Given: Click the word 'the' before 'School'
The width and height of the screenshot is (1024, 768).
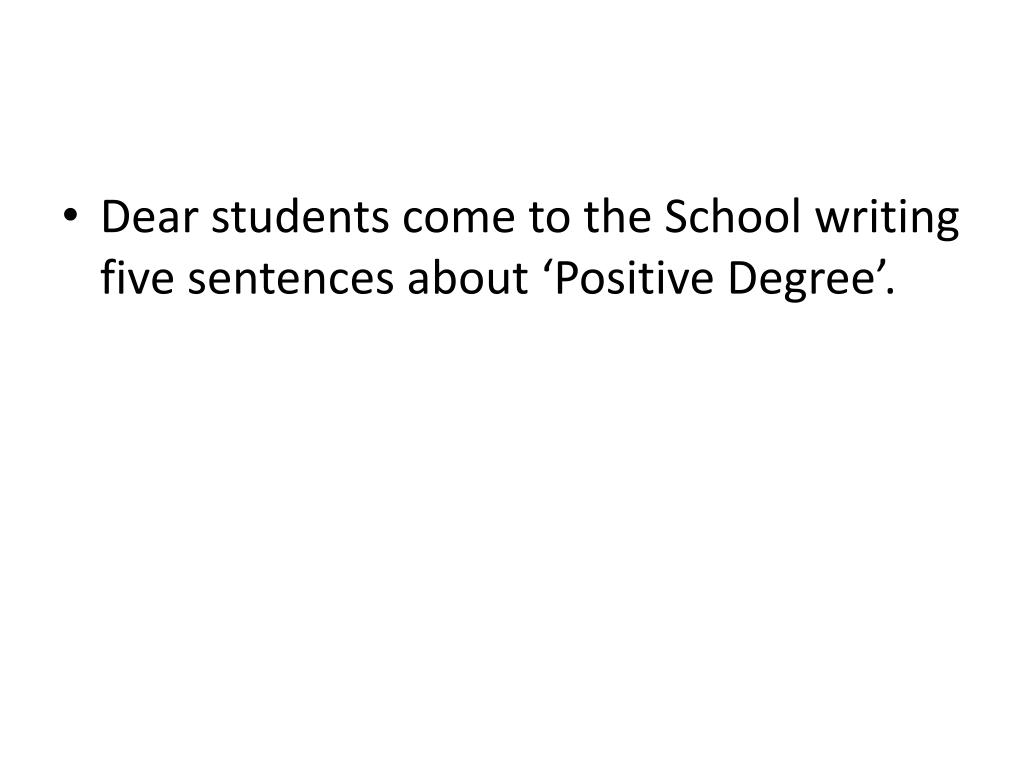Looking at the screenshot, I should (x=617, y=216).
